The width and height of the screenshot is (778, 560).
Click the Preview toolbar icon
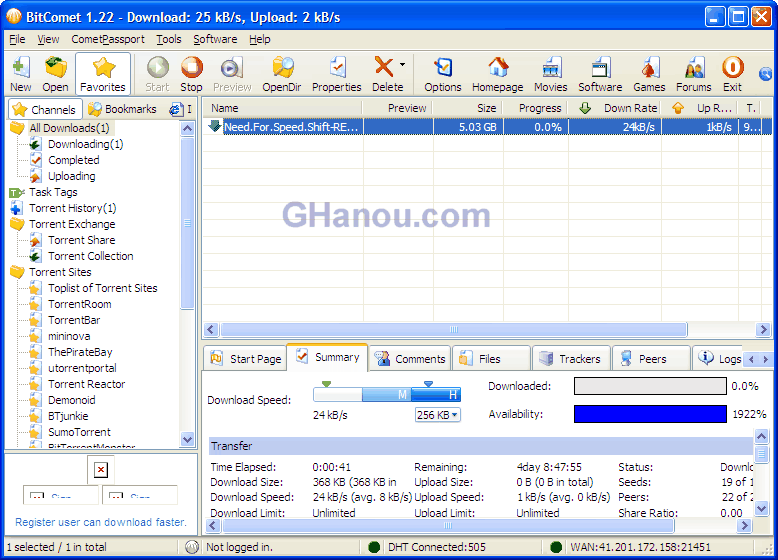[x=232, y=74]
